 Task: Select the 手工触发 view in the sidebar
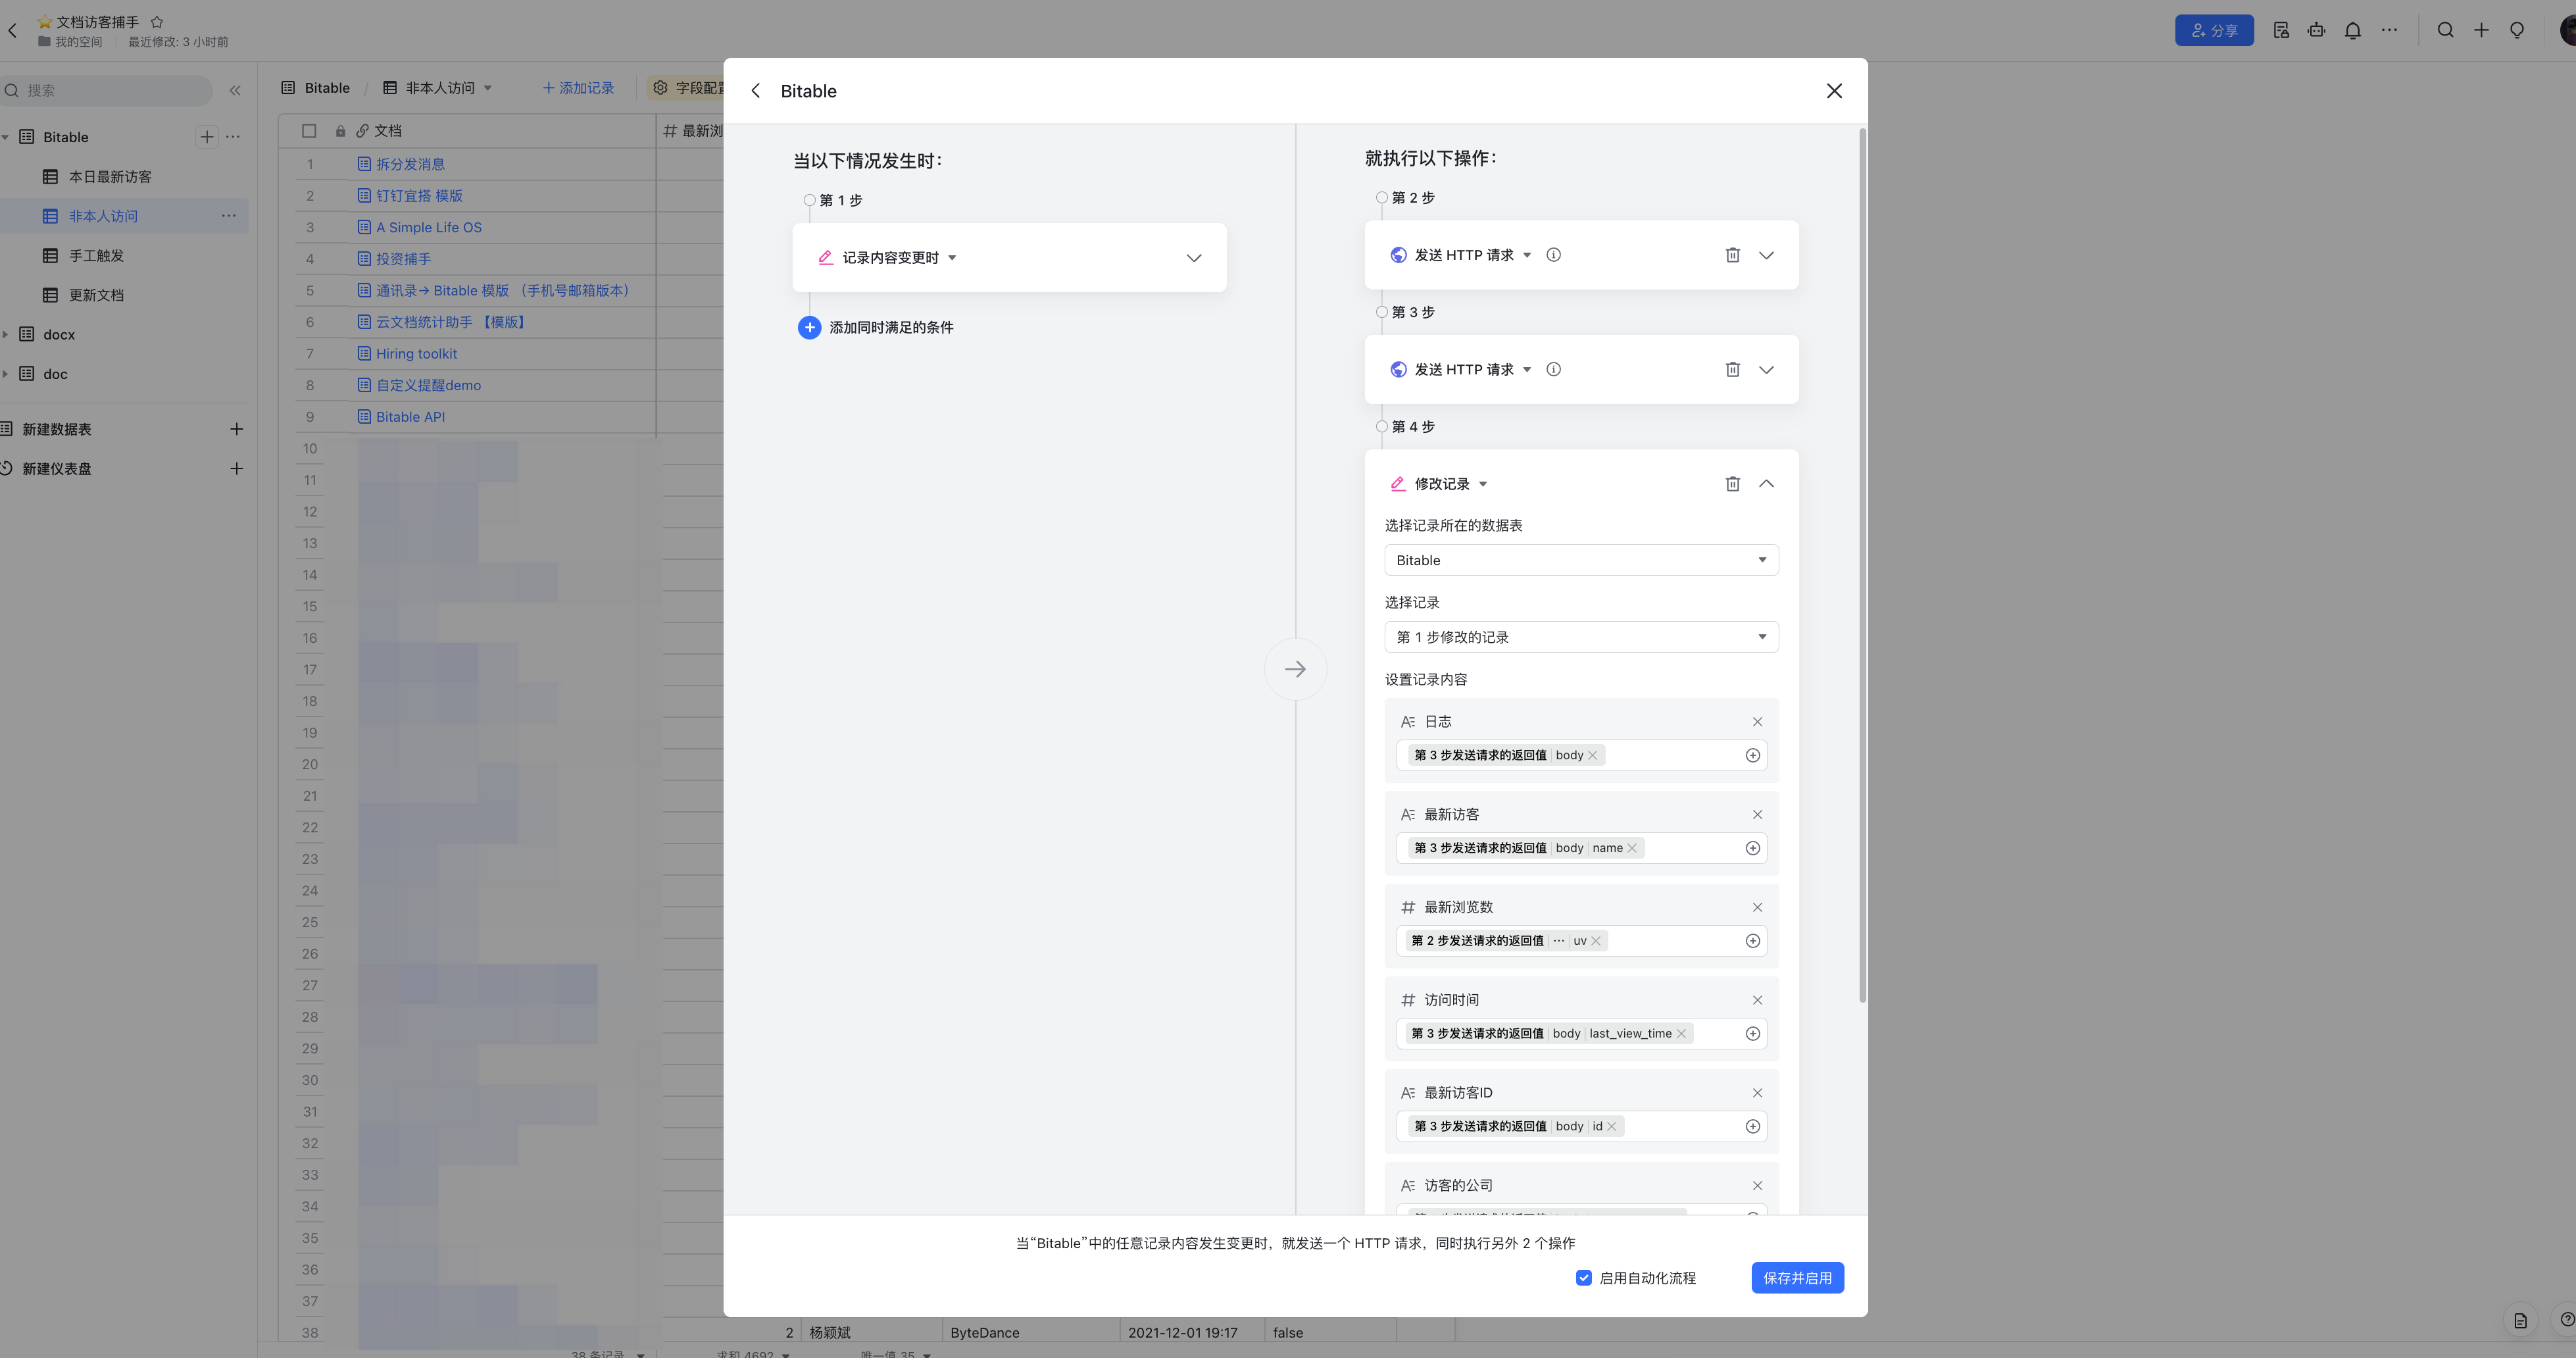pyautogui.click(x=96, y=256)
